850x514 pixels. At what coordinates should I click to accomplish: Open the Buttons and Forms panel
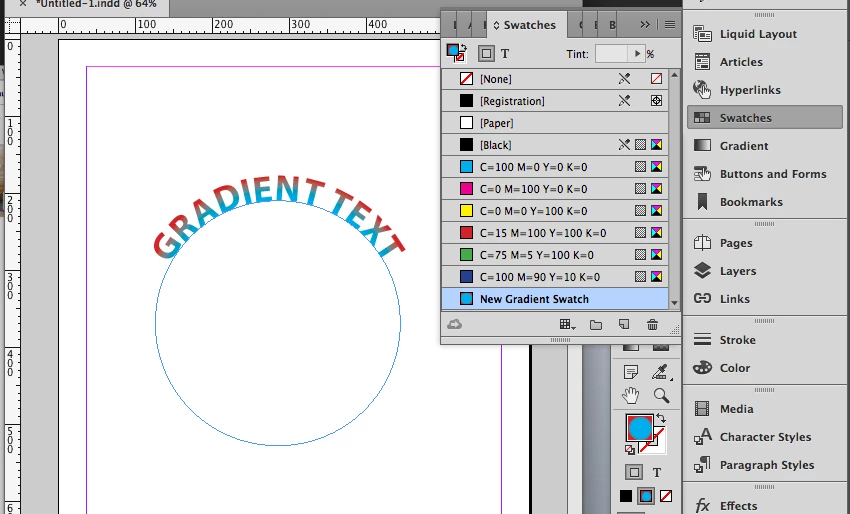pyautogui.click(x=765, y=174)
